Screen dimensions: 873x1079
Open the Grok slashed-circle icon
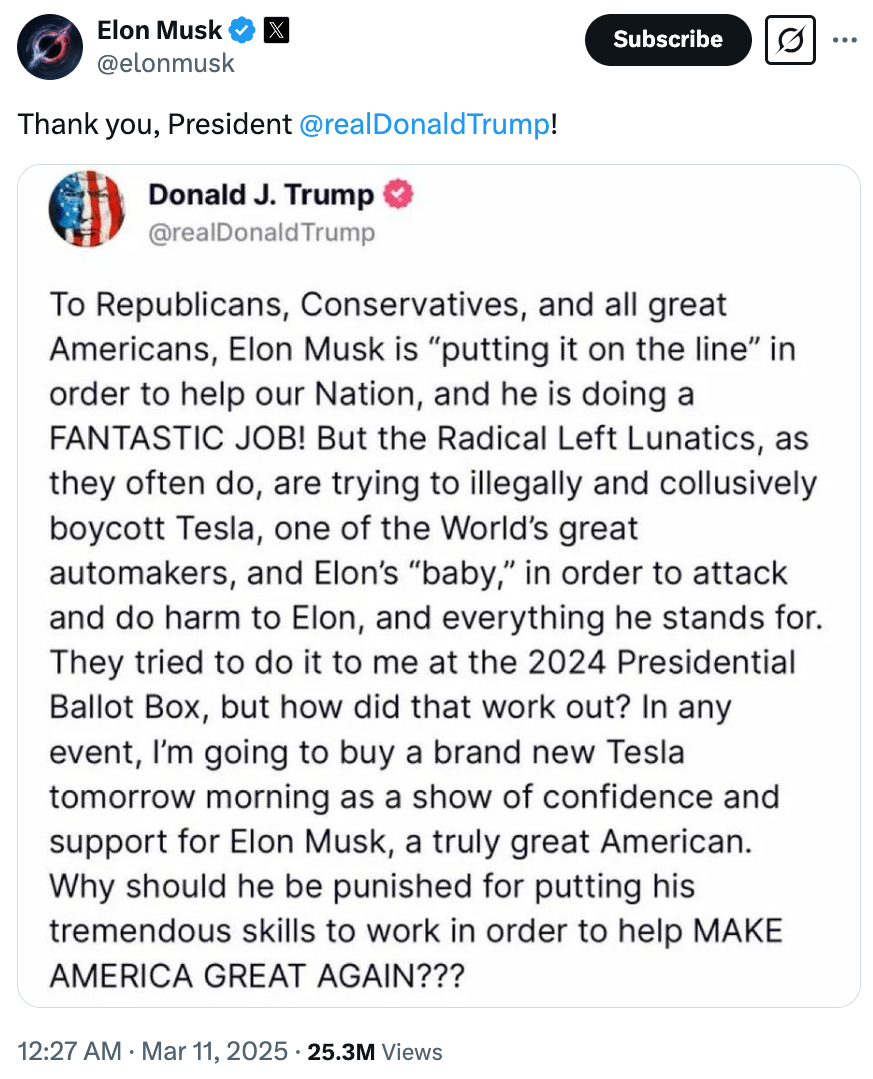click(x=790, y=40)
